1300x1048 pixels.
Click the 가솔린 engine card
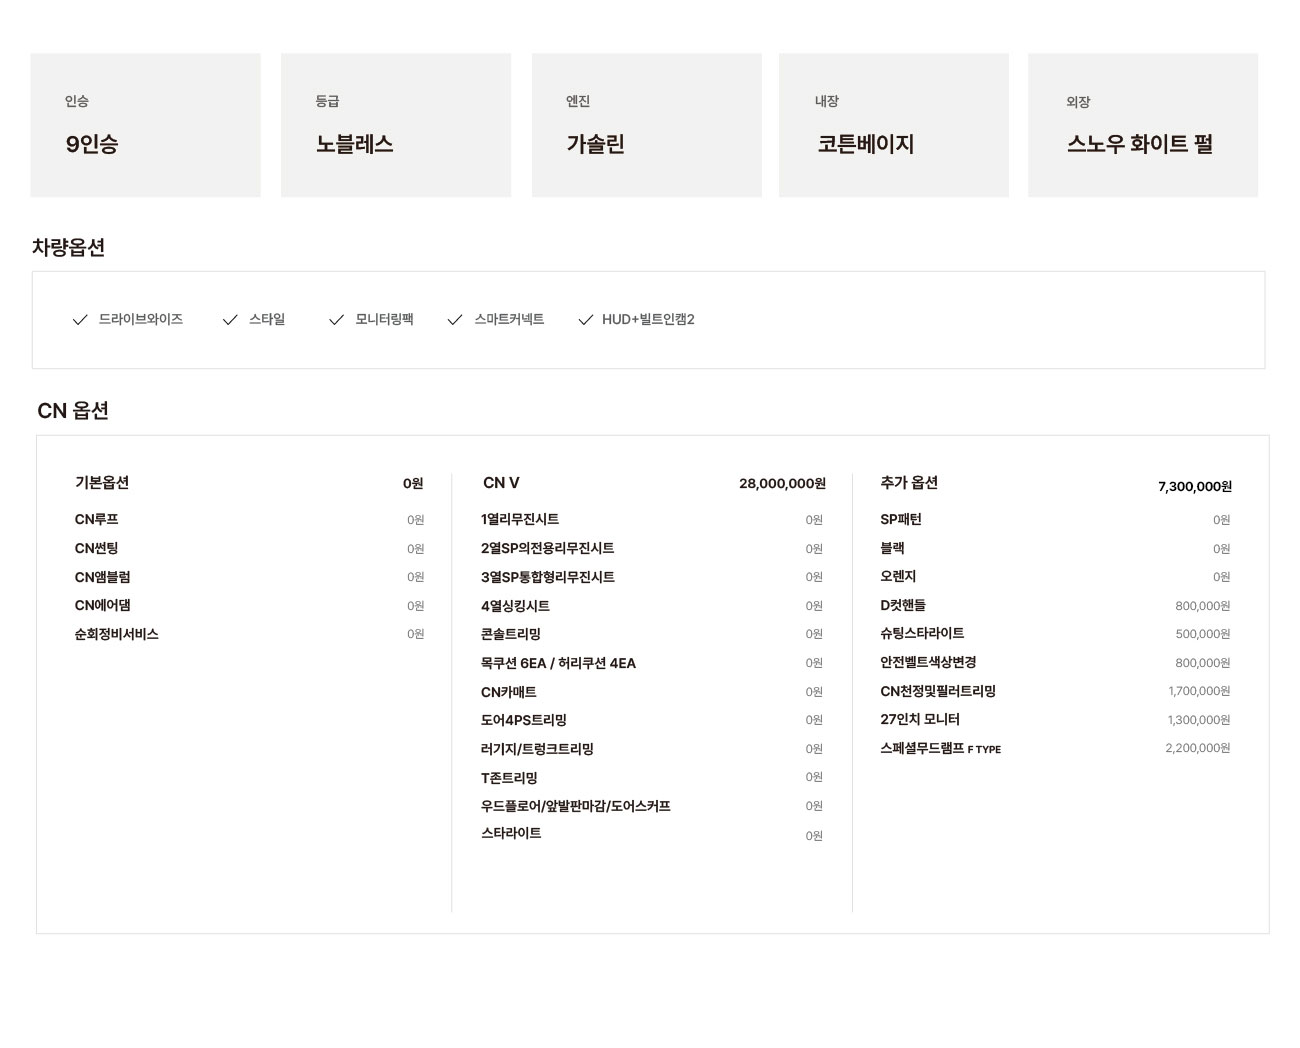click(x=646, y=125)
